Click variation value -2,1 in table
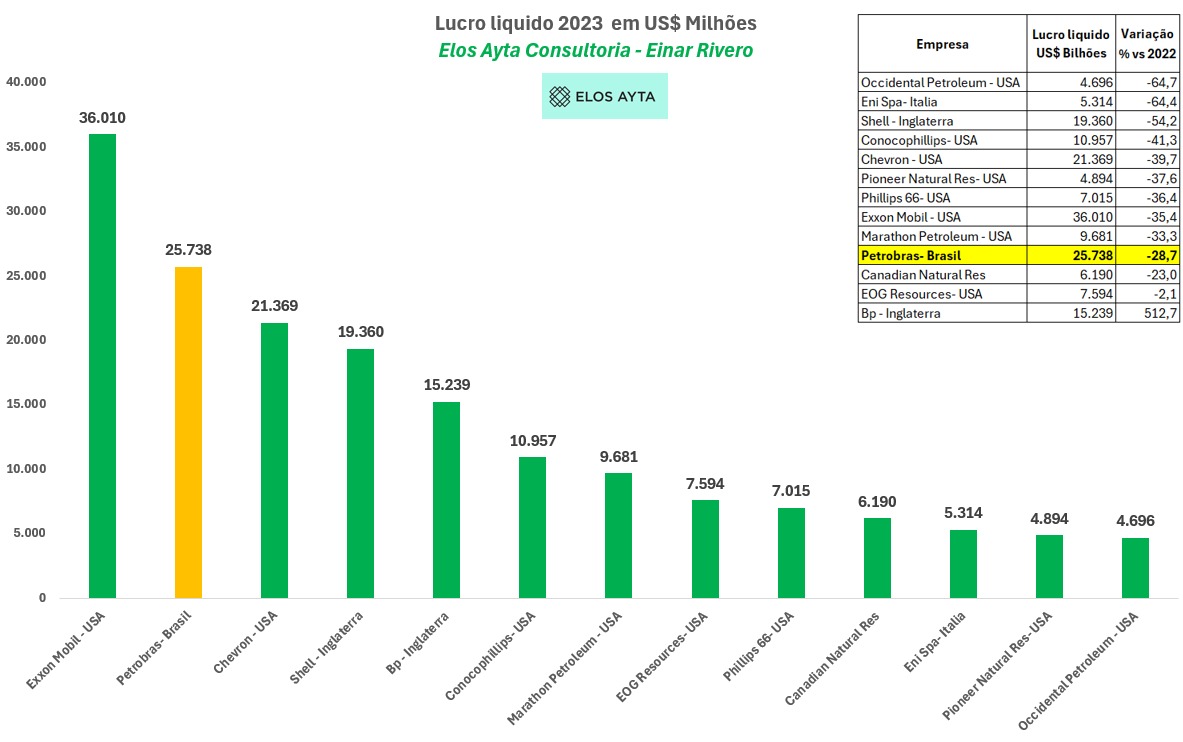Screen dimensions: 1183x742 pos(1166,294)
